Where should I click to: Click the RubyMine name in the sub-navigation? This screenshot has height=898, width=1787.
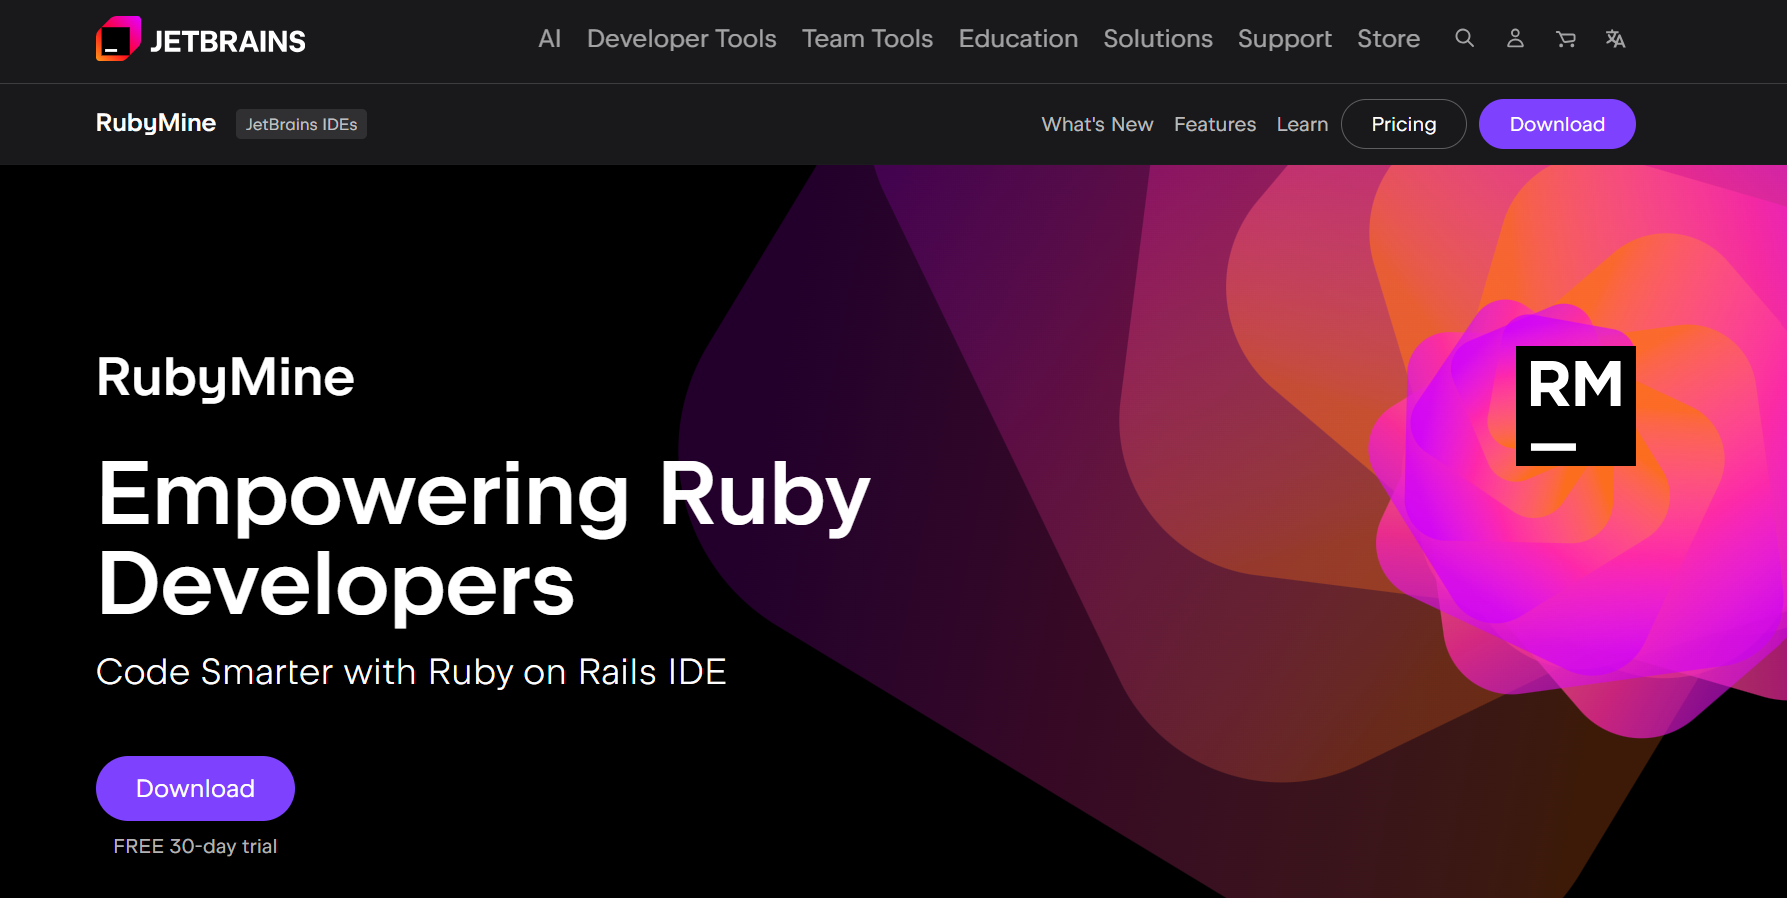(156, 123)
